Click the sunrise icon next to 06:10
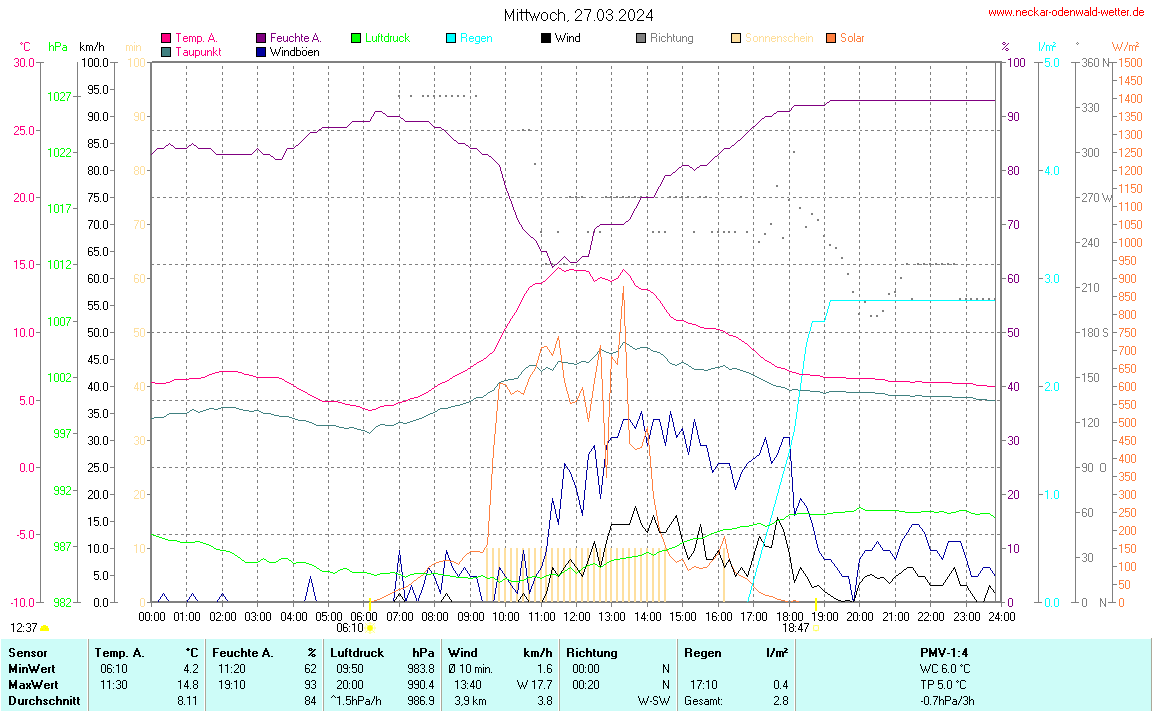 pyautogui.click(x=370, y=628)
